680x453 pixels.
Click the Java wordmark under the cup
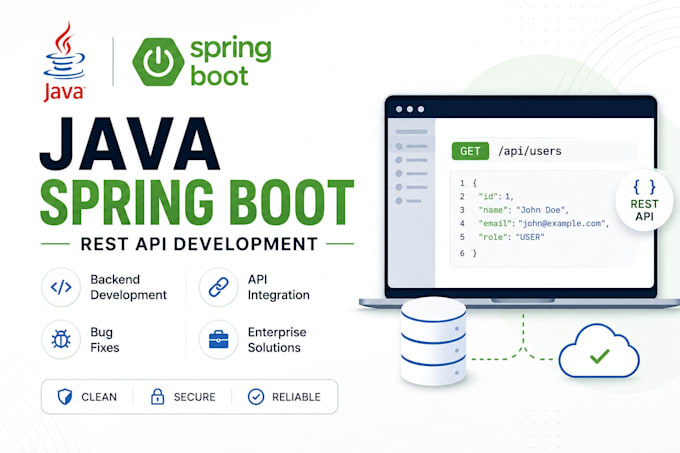[64, 92]
